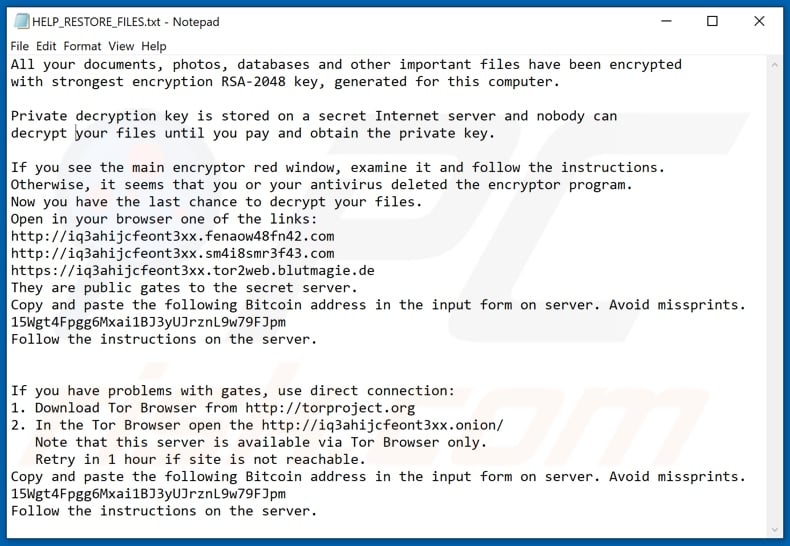Screen dimensions: 790x546
Task: Open the Edit menu
Action: [46, 46]
